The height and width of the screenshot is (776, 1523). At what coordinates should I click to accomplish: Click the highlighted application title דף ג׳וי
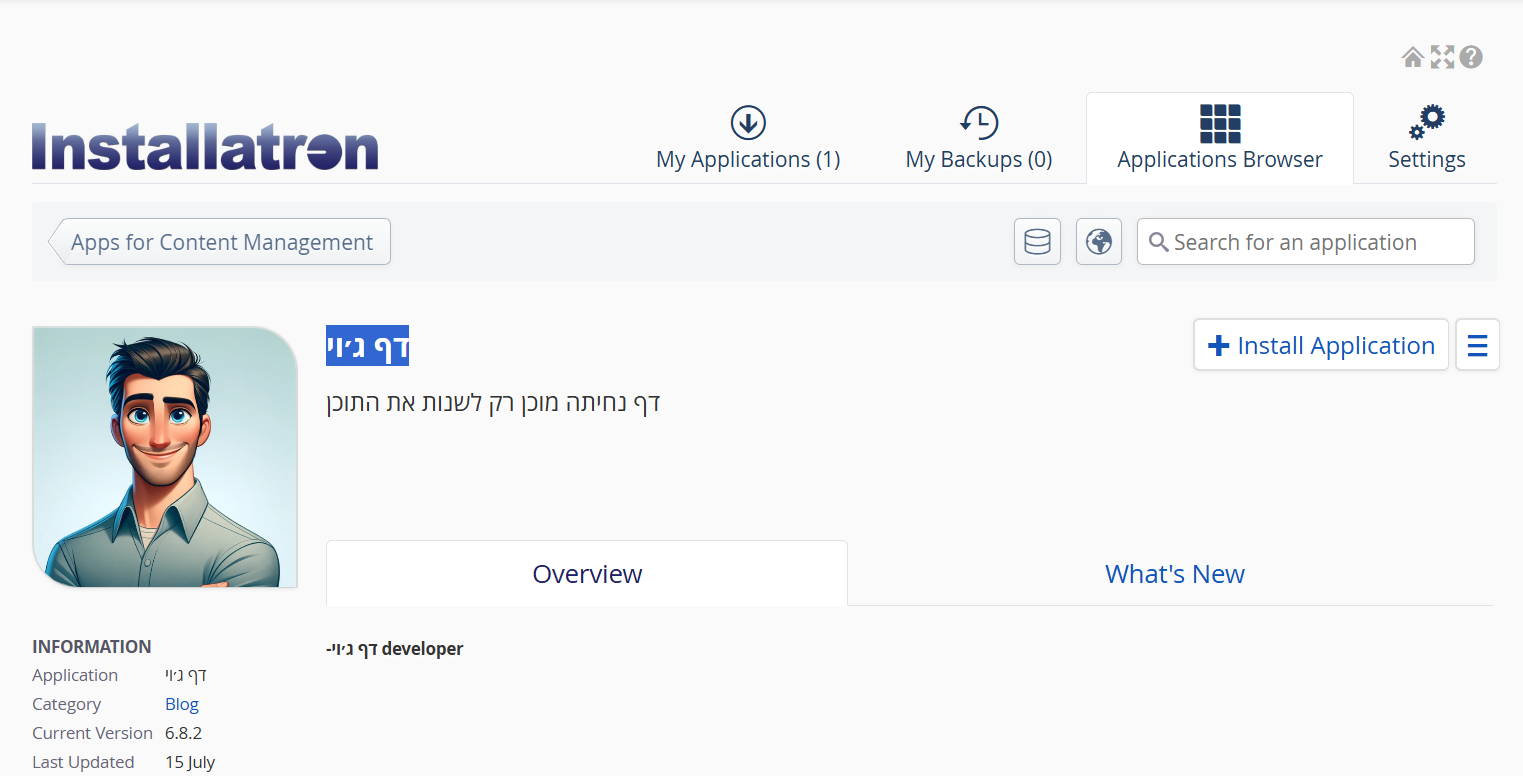pyautogui.click(x=368, y=346)
